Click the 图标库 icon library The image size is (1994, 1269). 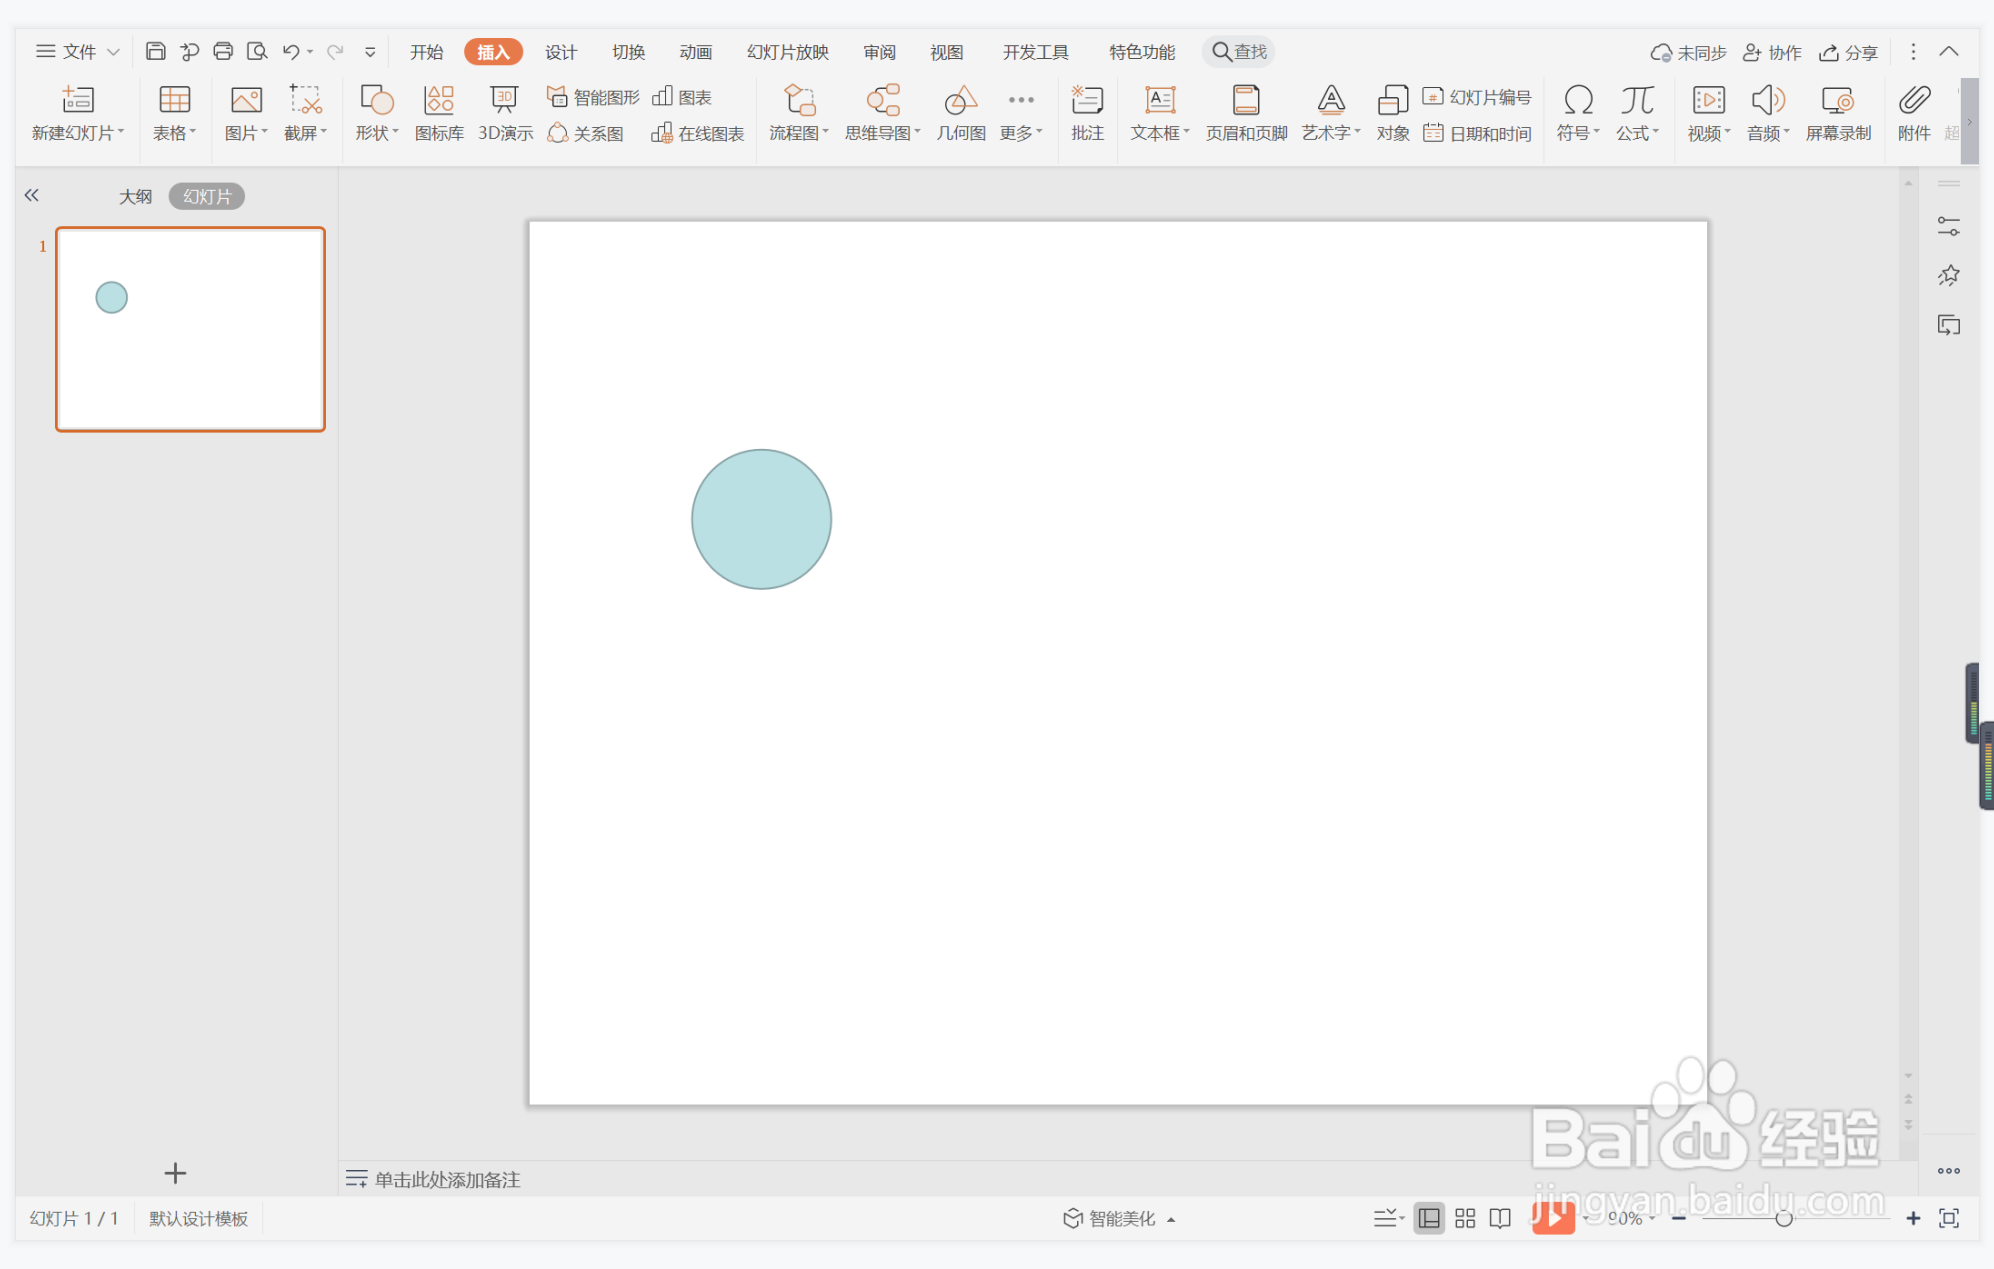point(438,112)
